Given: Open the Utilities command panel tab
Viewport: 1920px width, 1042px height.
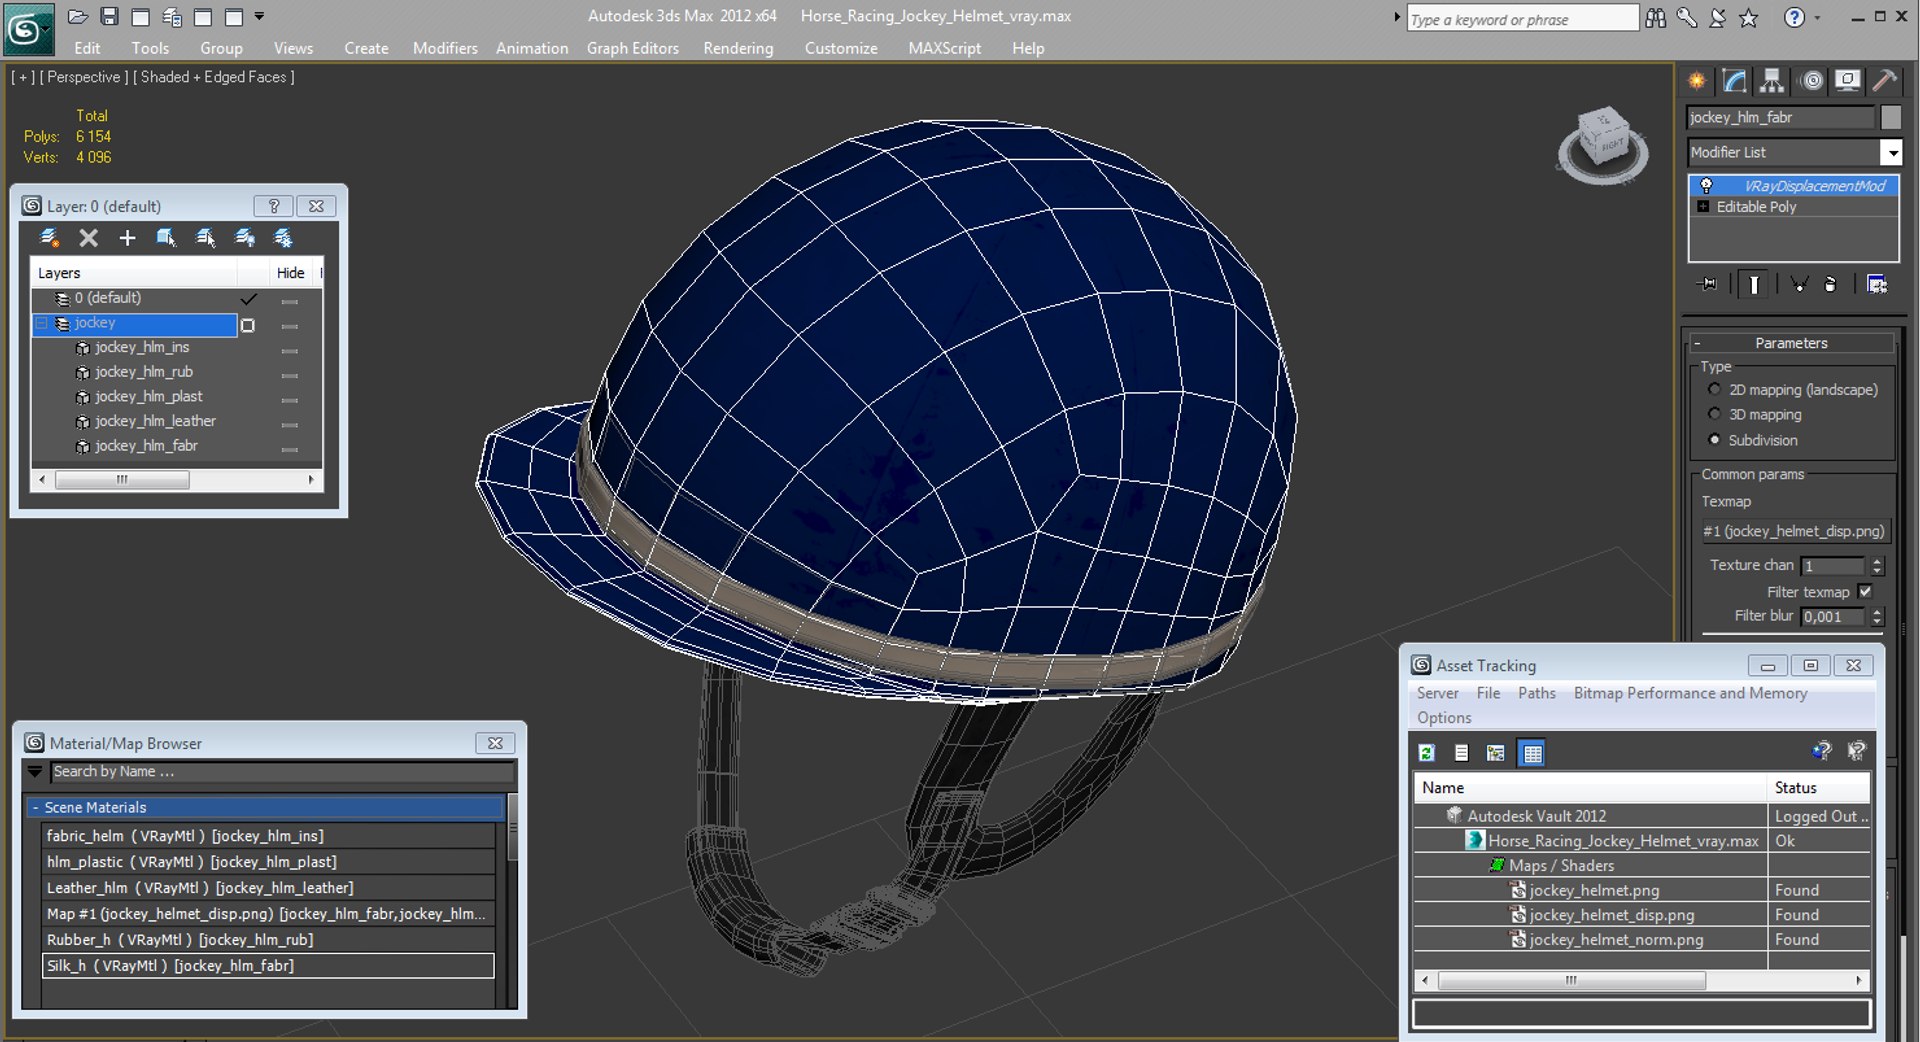Looking at the screenshot, I should tap(1885, 81).
